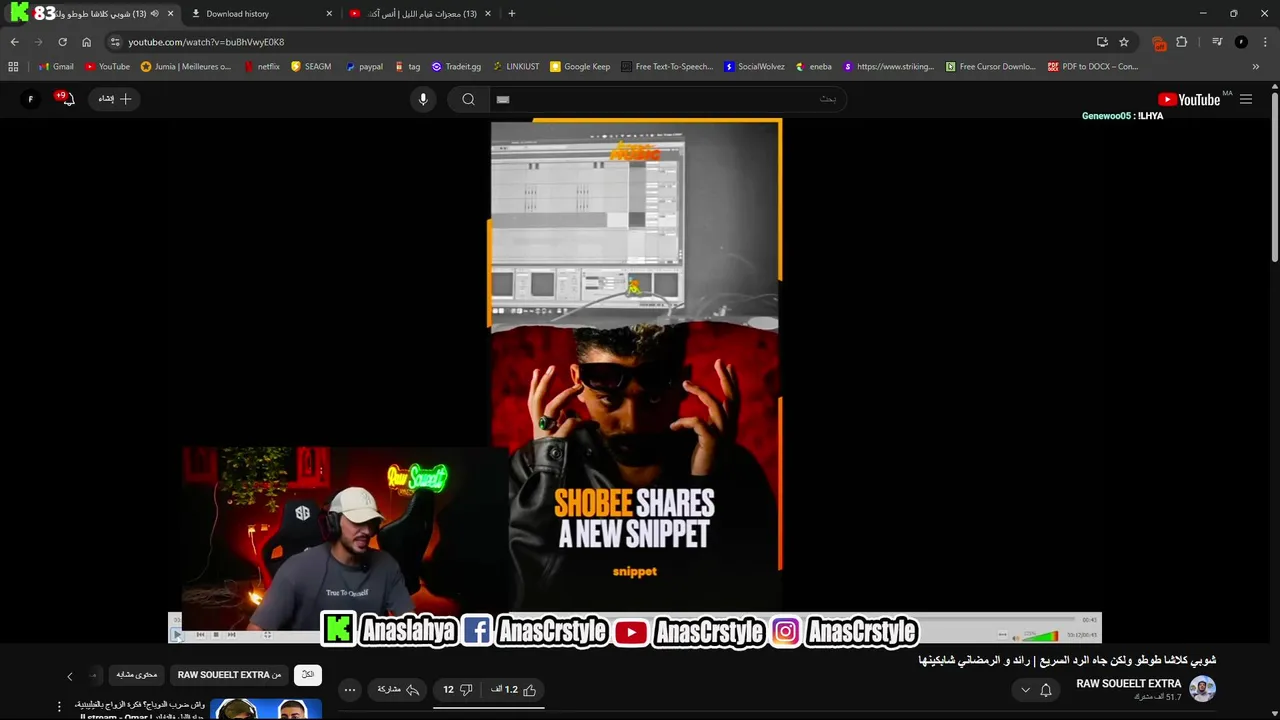Screen dimensions: 1280x720
Task: Open the browser home page icon
Action: click(86, 42)
